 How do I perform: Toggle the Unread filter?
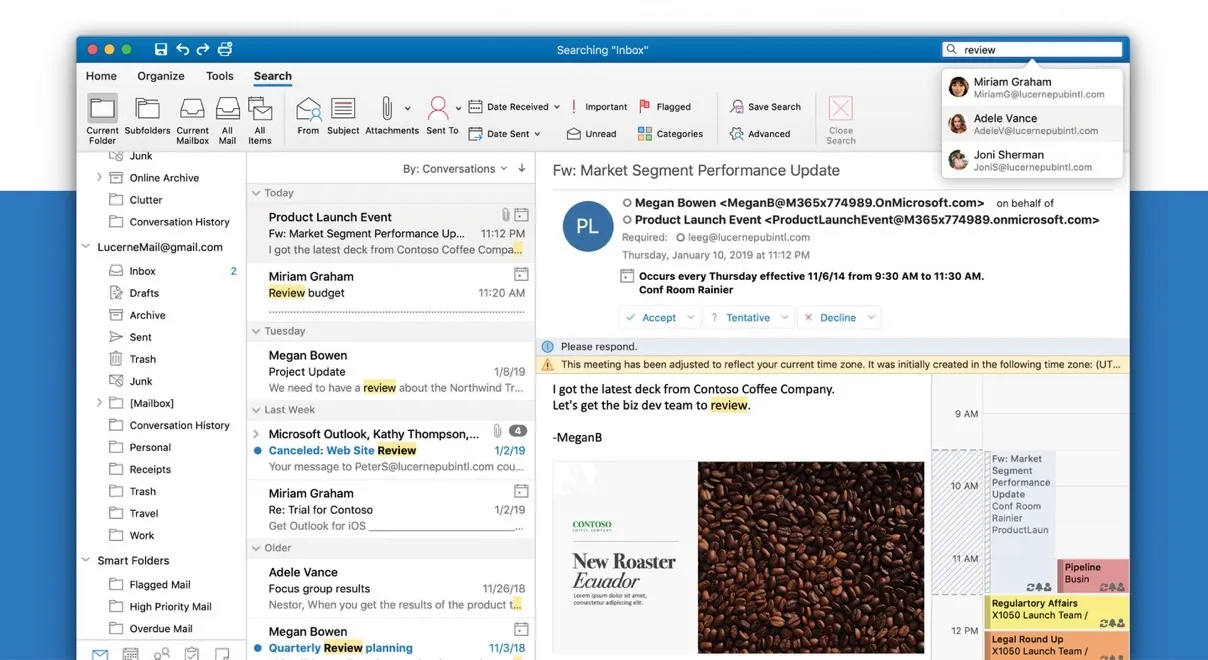[594, 133]
